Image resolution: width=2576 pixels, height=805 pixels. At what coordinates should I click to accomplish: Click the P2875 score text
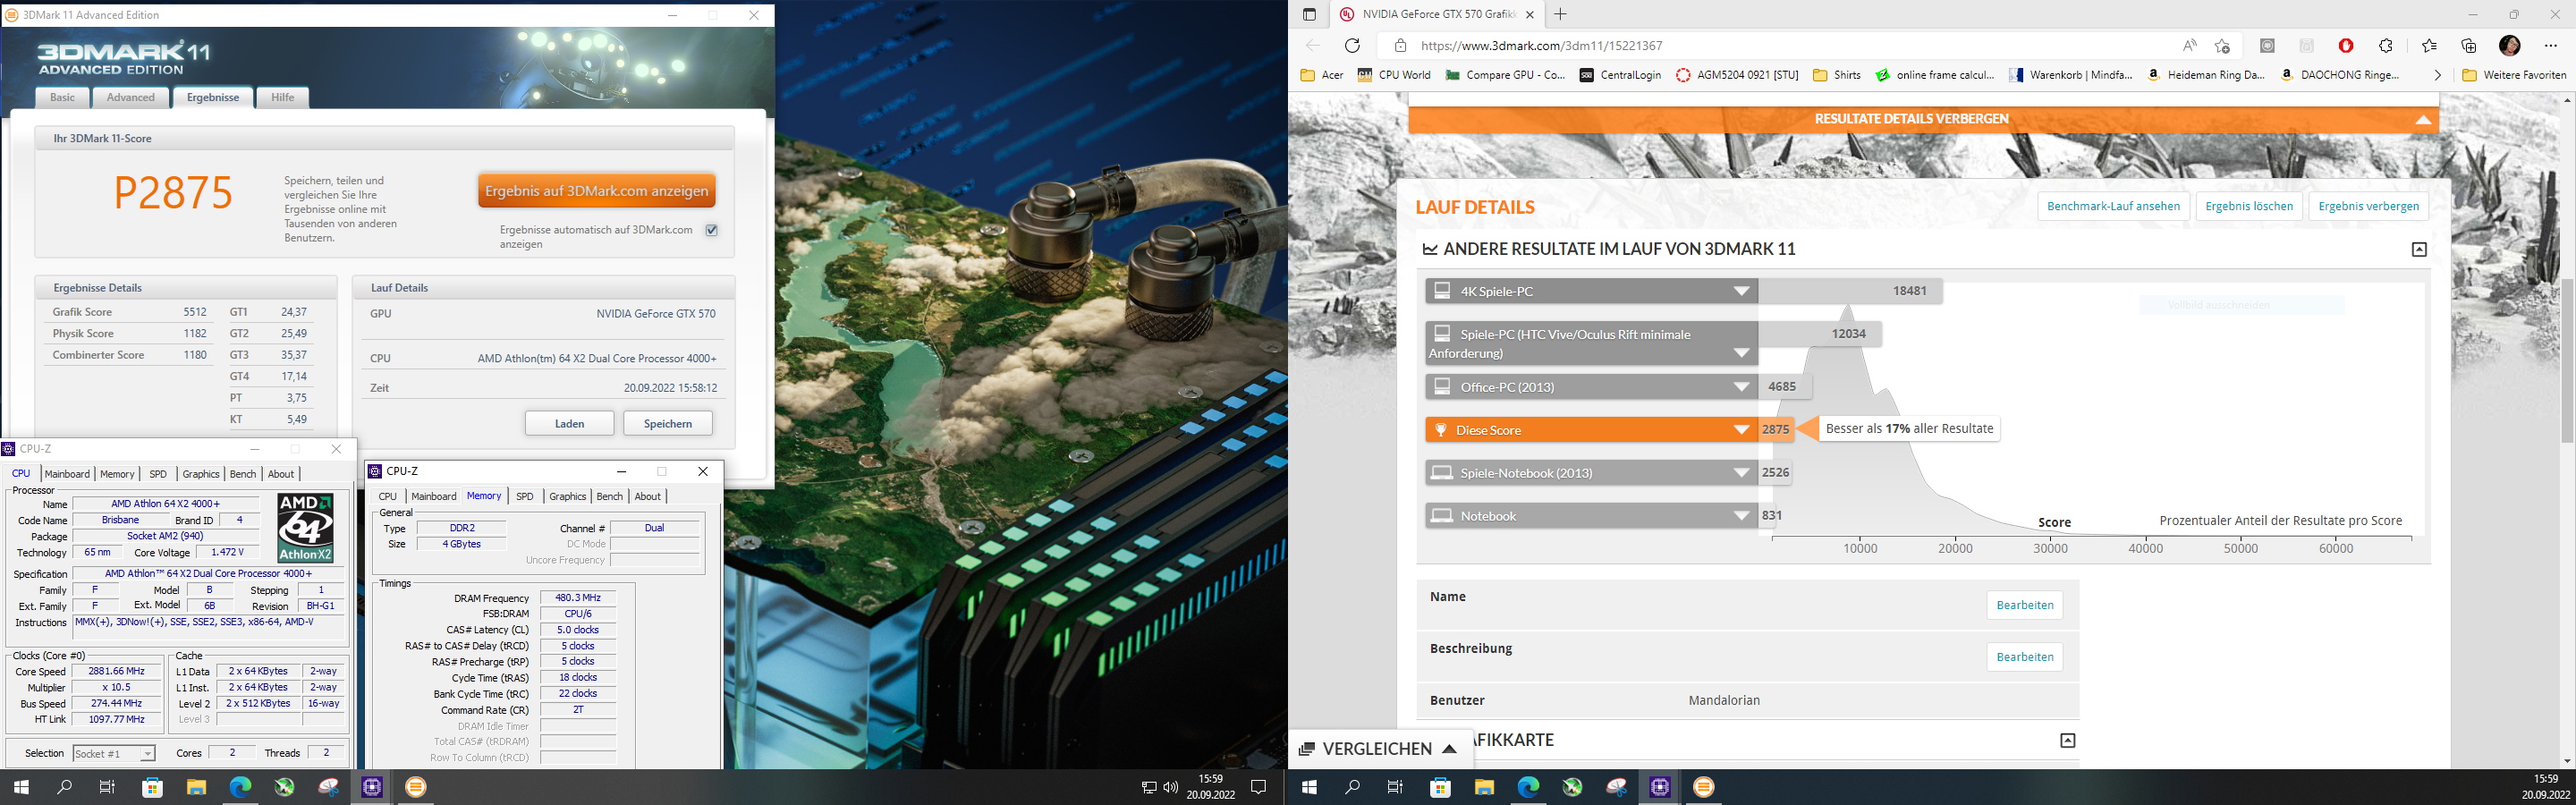click(x=173, y=193)
